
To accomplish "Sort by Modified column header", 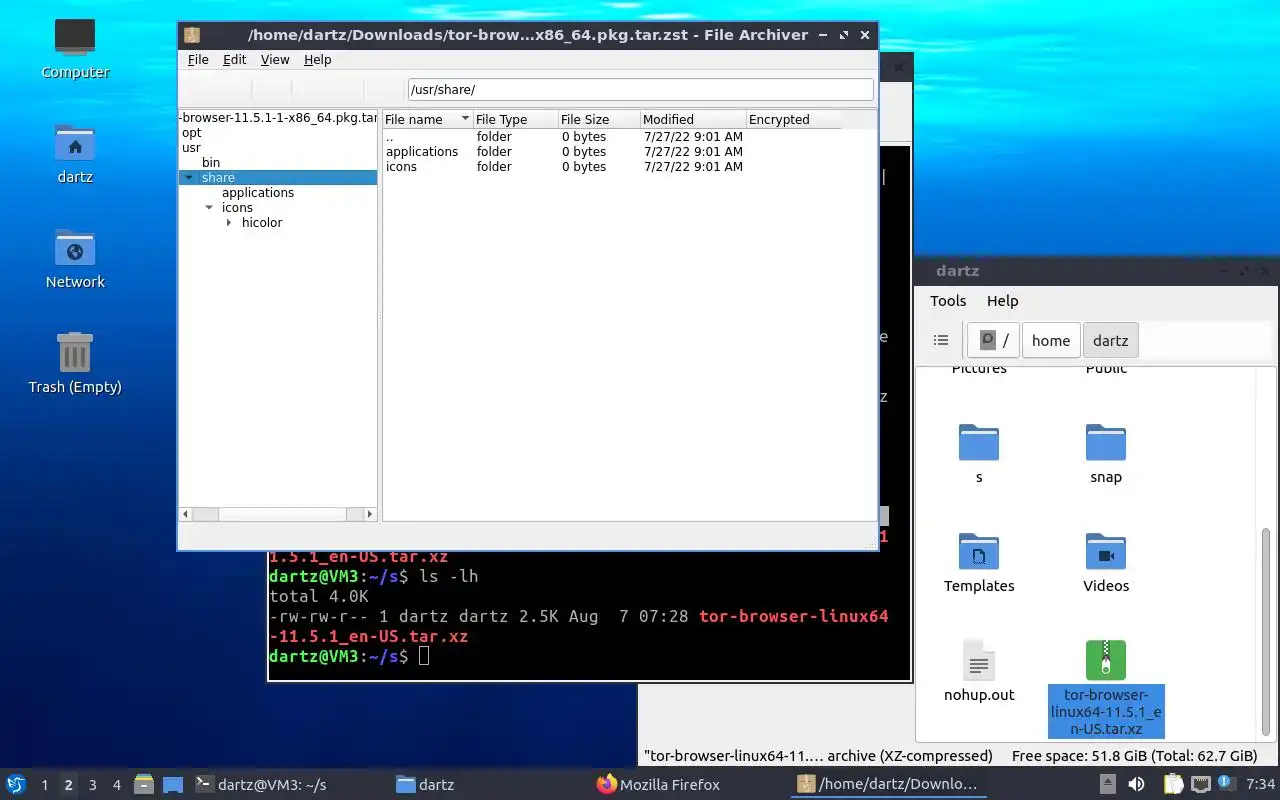I will [x=693, y=119].
